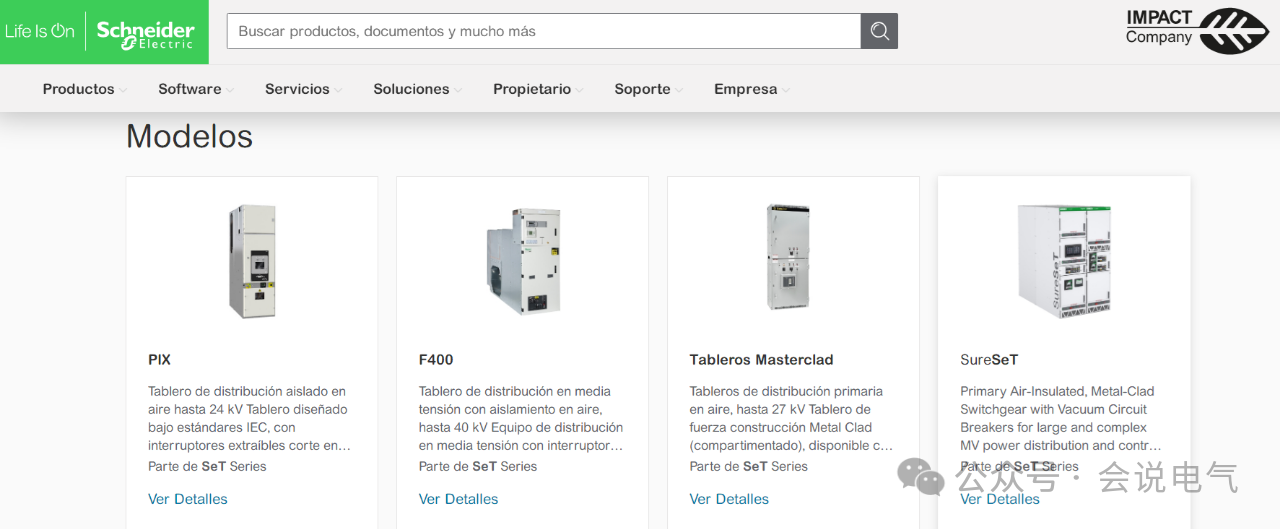Click Ver Detalles under F400

458,499
